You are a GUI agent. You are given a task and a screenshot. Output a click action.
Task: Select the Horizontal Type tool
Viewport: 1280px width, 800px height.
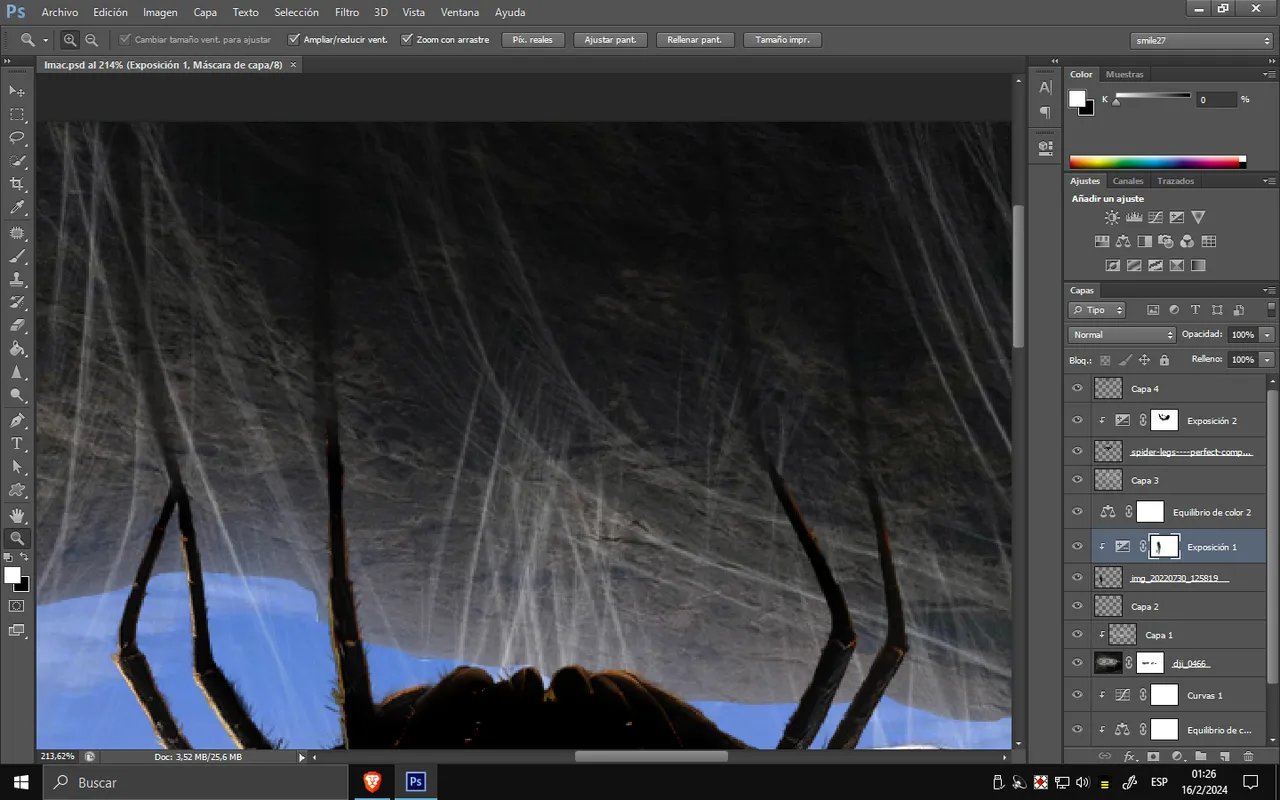tap(17, 443)
